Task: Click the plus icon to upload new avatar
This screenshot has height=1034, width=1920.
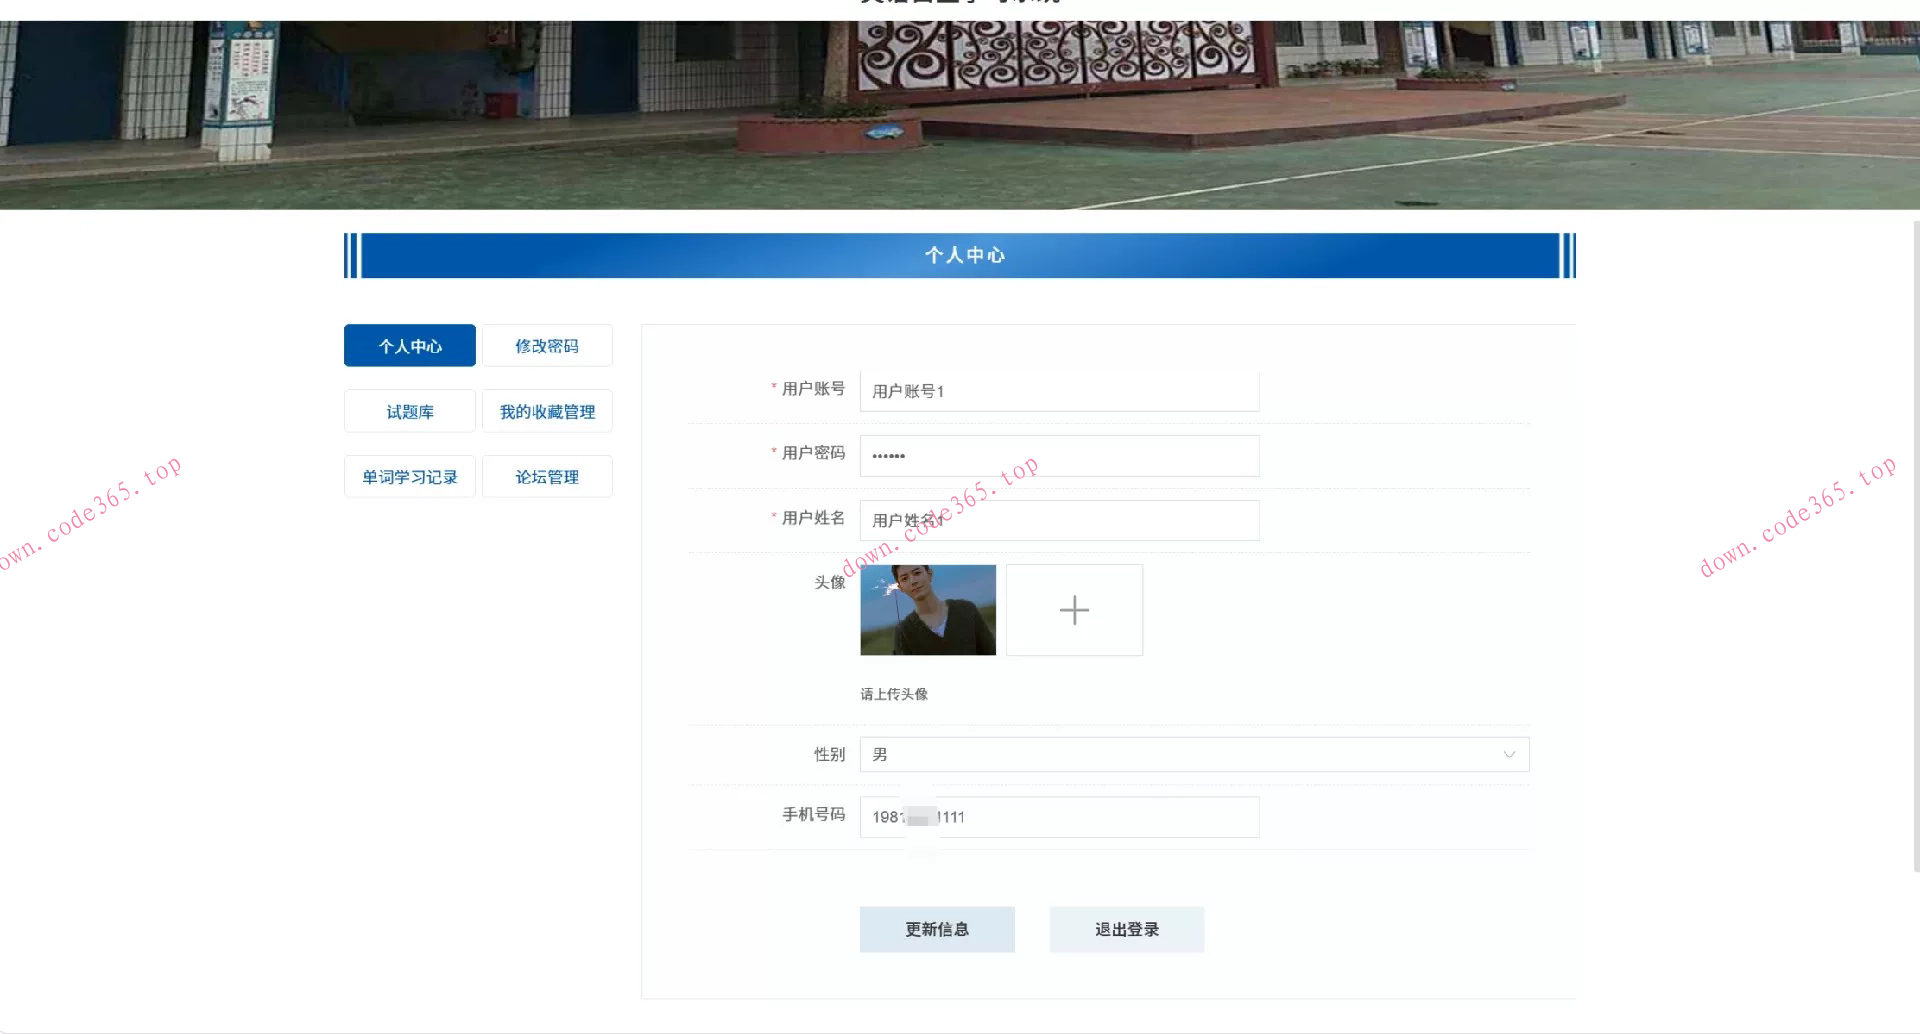Action: pyautogui.click(x=1073, y=609)
